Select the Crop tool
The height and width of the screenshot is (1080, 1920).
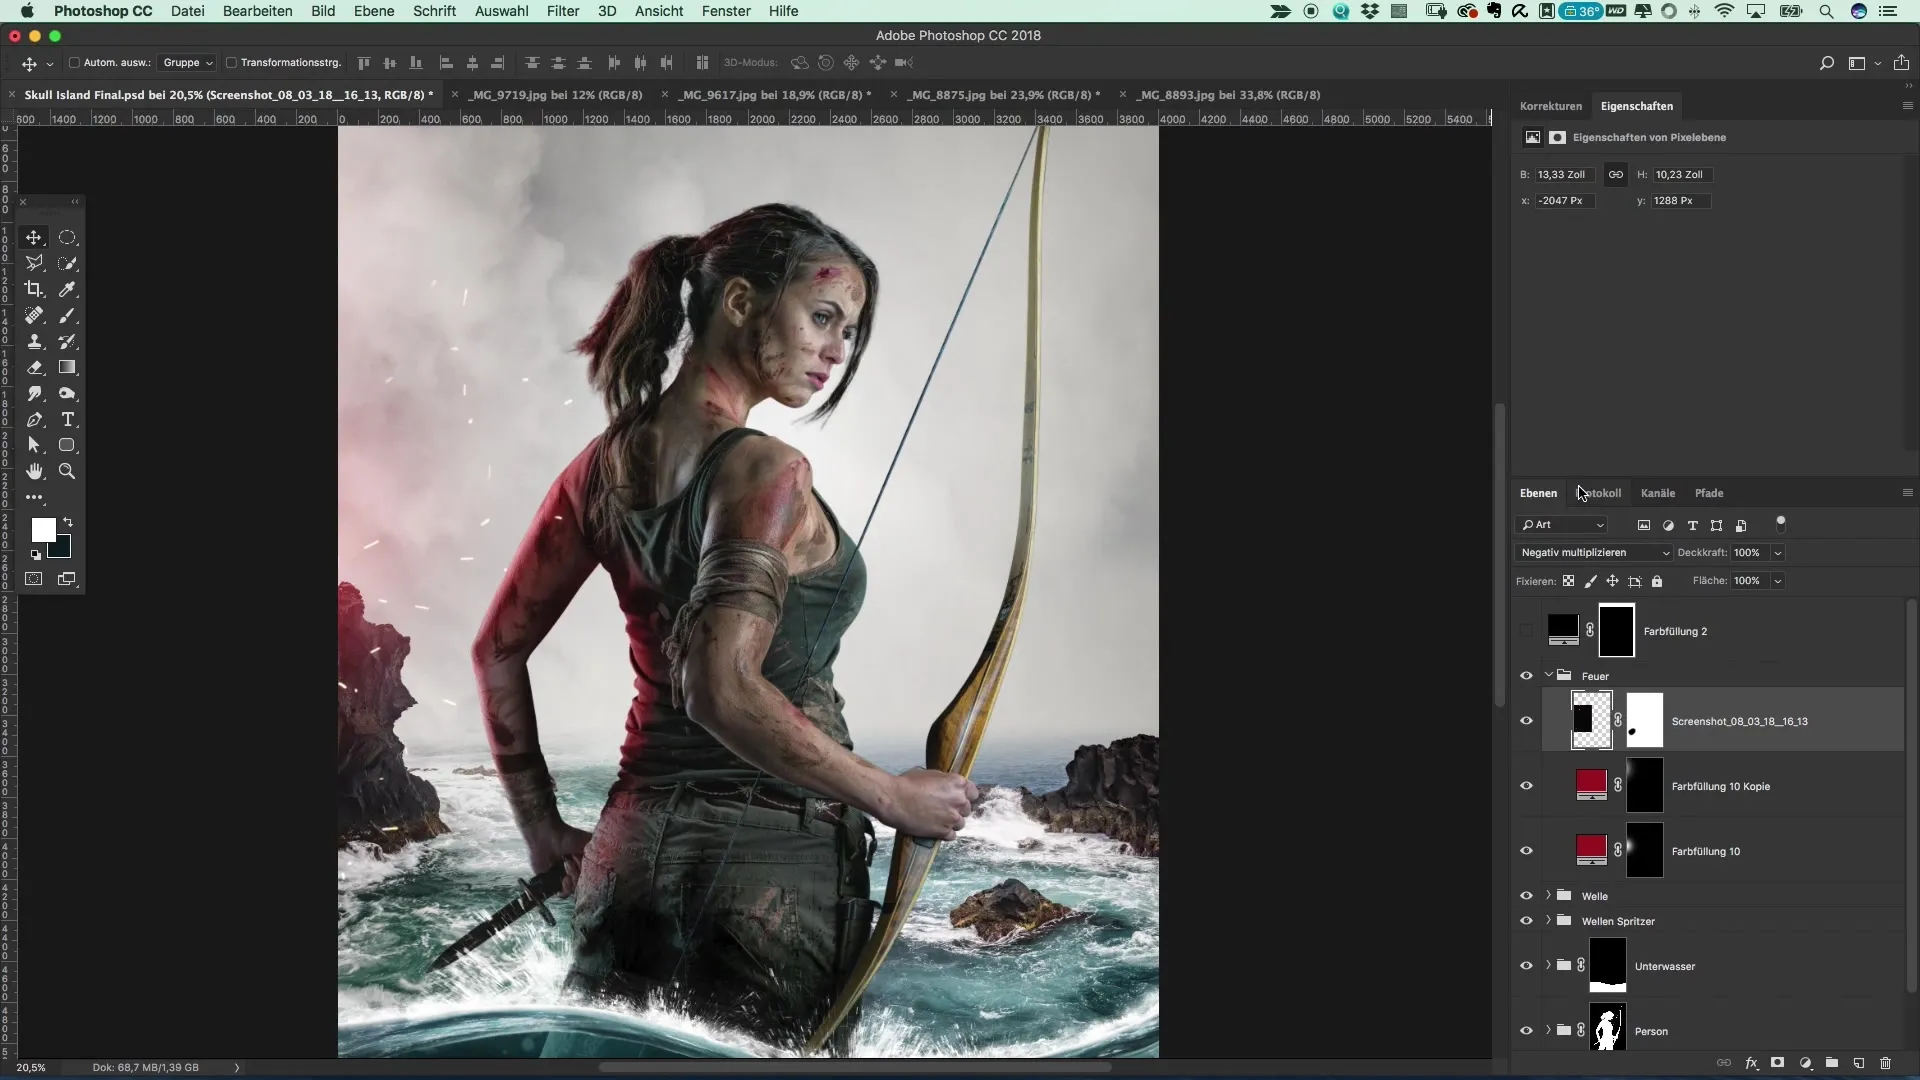34,289
